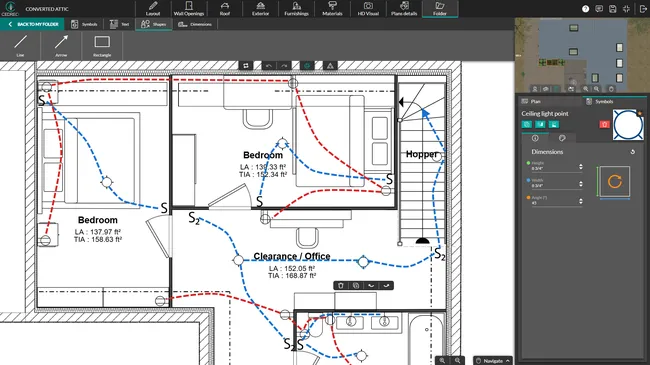Open the chat support icon
Screen dimensions: 650x365
point(599,9)
